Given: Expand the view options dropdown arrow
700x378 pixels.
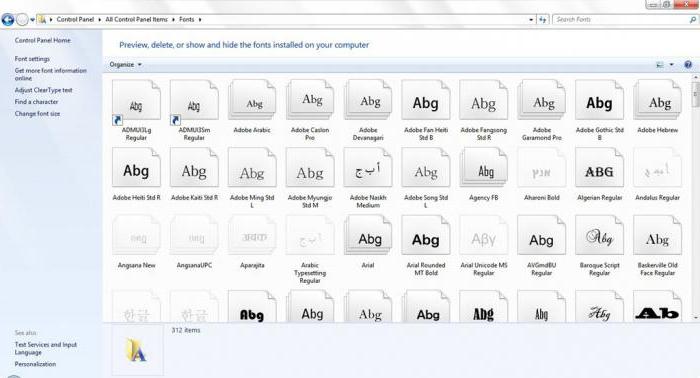Looking at the screenshot, I should [x=671, y=65].
